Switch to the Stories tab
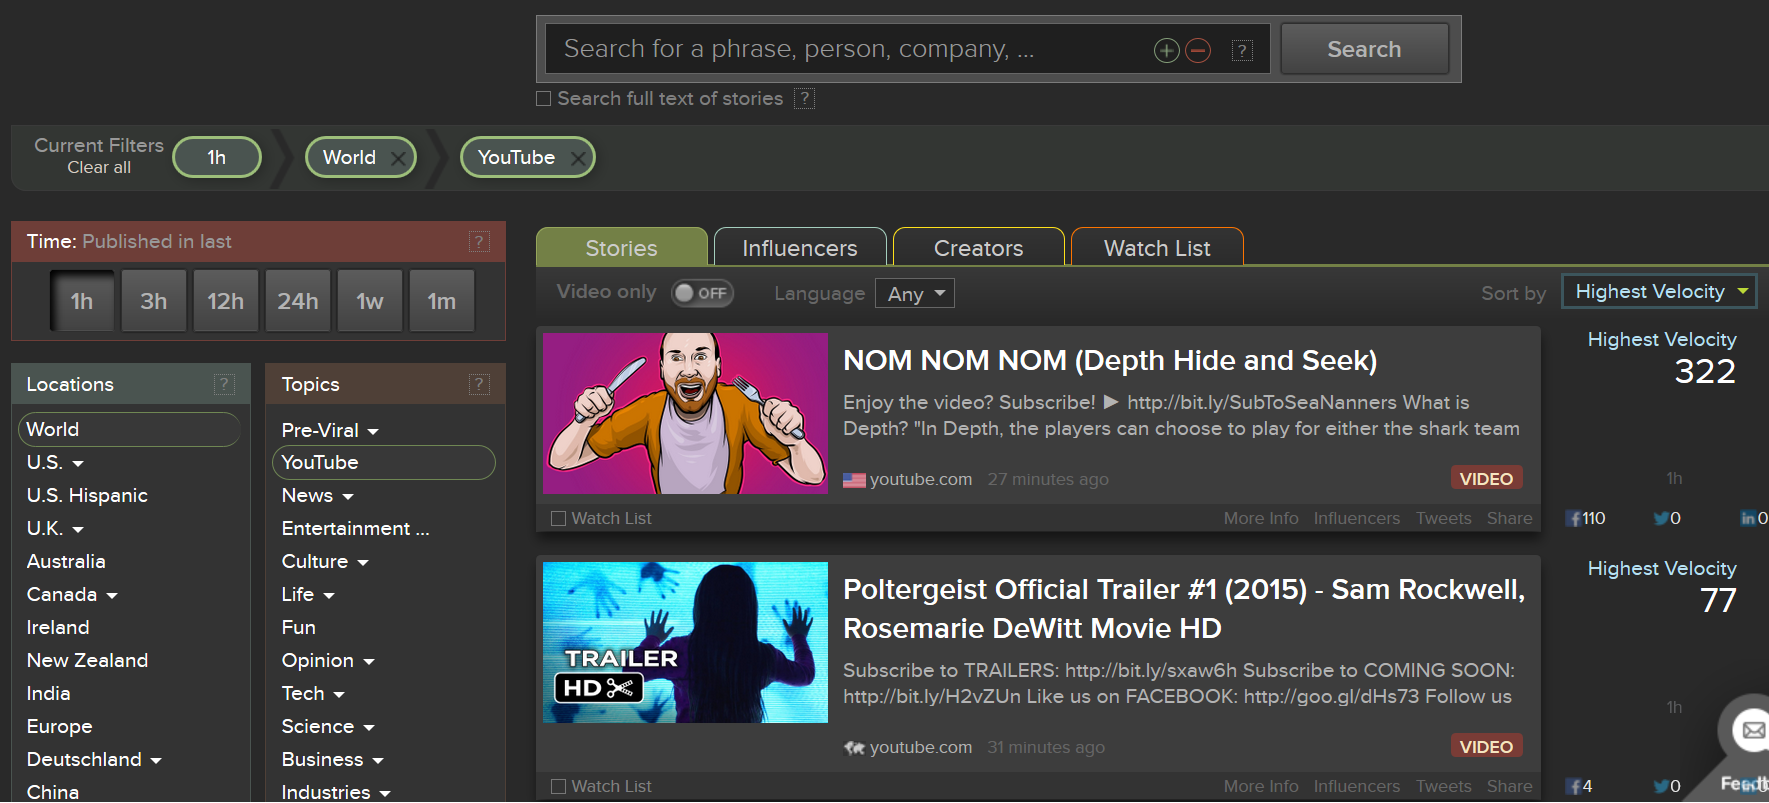 (x=621, y=247)
